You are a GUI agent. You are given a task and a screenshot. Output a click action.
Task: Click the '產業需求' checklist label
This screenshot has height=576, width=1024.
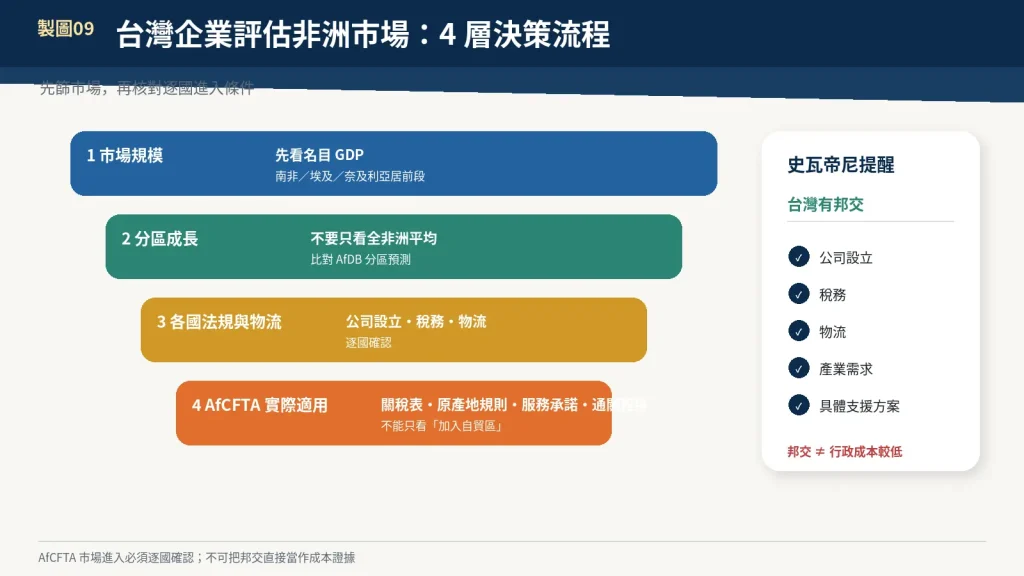click(x=846, y=370)
